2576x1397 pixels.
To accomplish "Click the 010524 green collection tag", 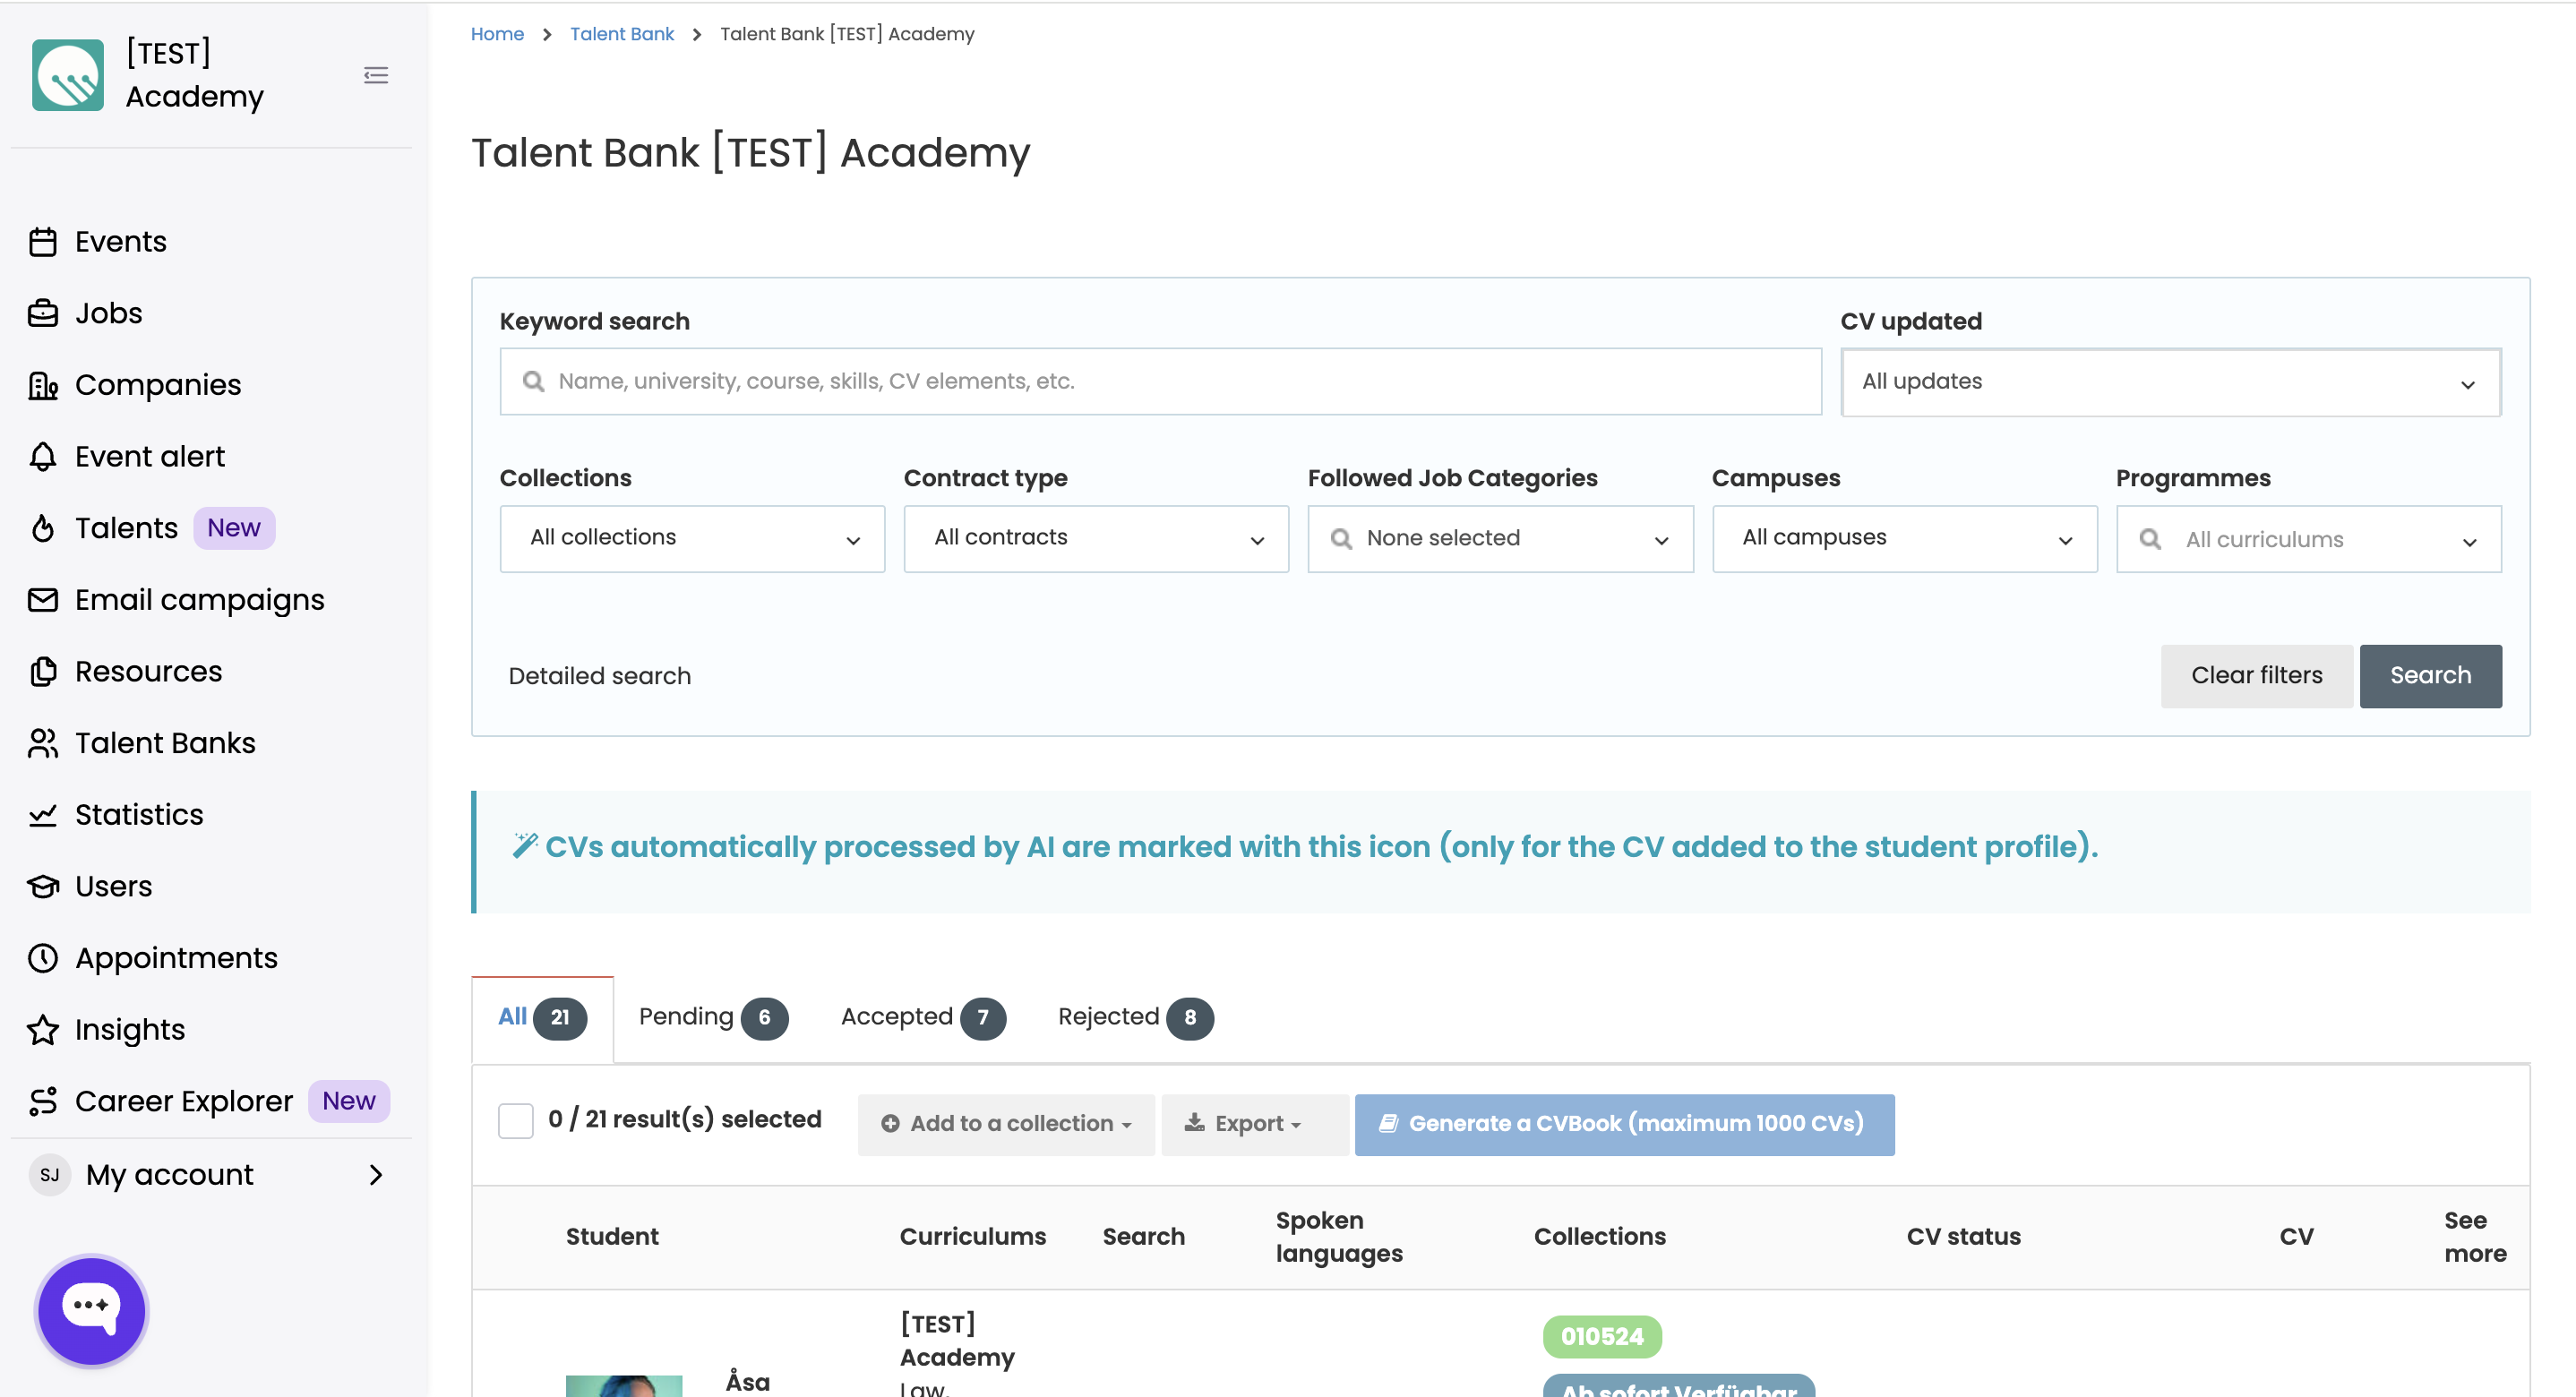I will click(x=1602, y=1337).
